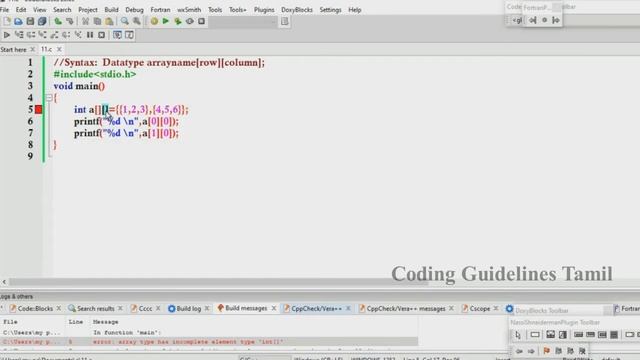Close the 11.c editor tab
The image size is (640, 360).
[59, 49]
